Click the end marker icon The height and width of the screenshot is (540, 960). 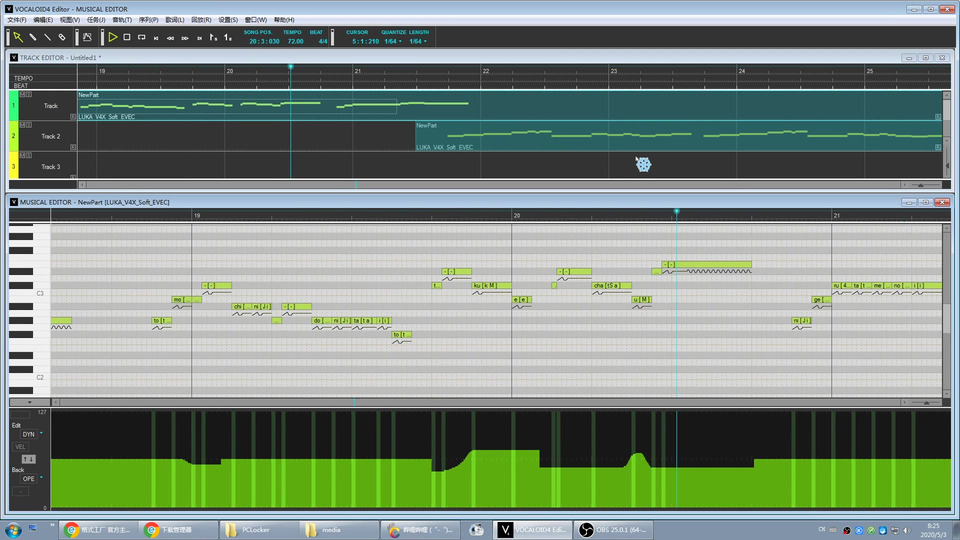(x=228, y=37)
